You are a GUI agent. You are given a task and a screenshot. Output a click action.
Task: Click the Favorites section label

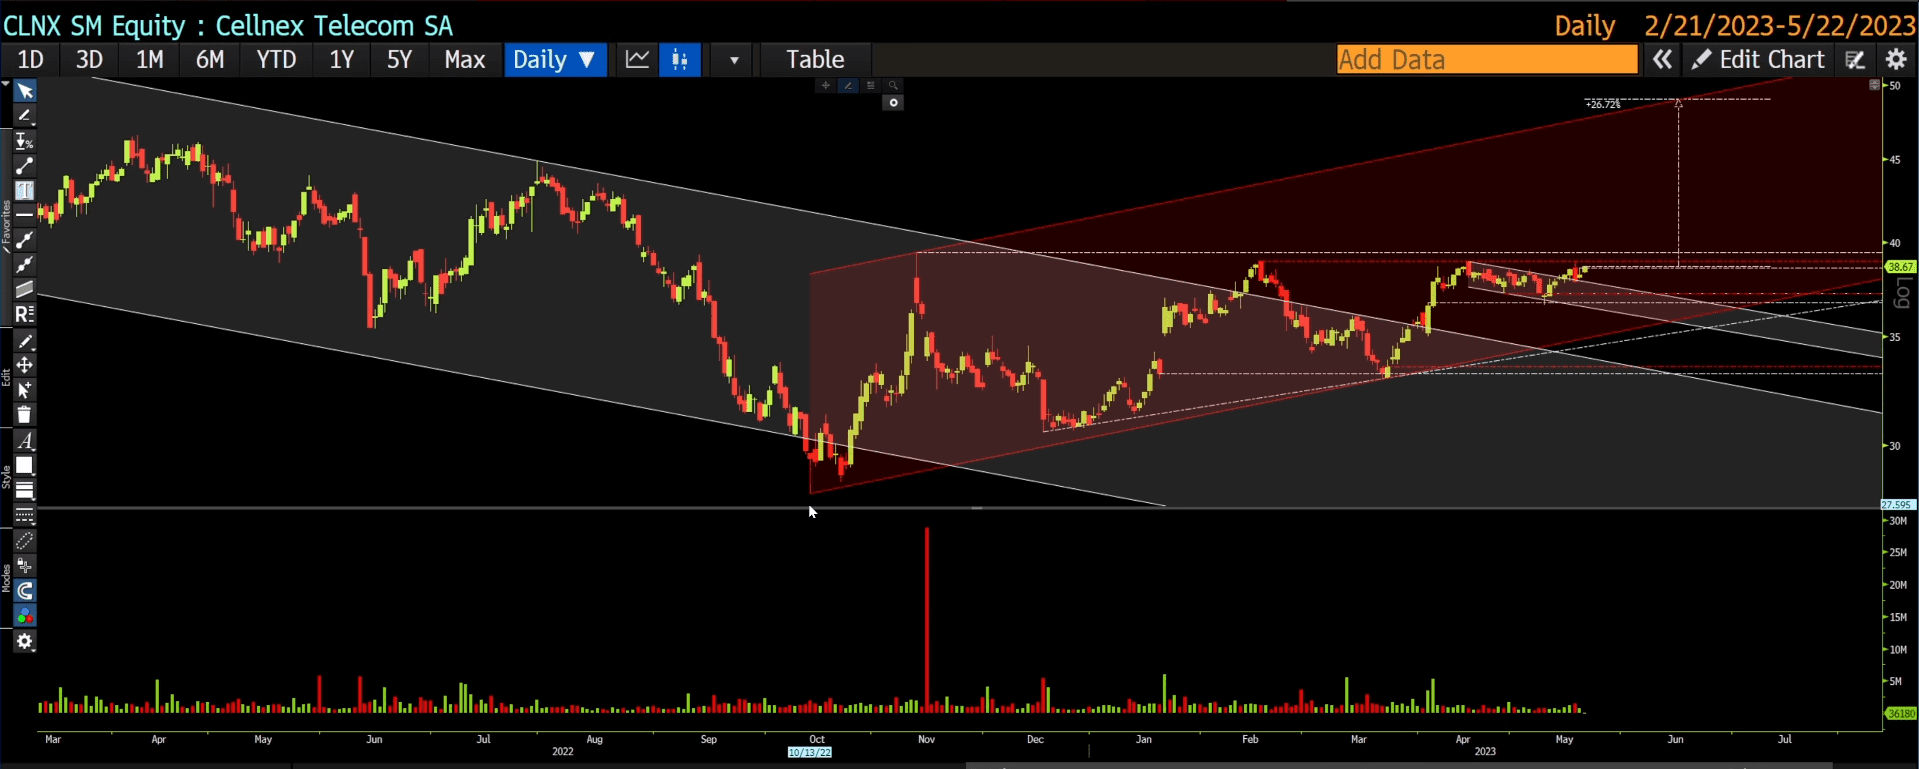(6, 225)
